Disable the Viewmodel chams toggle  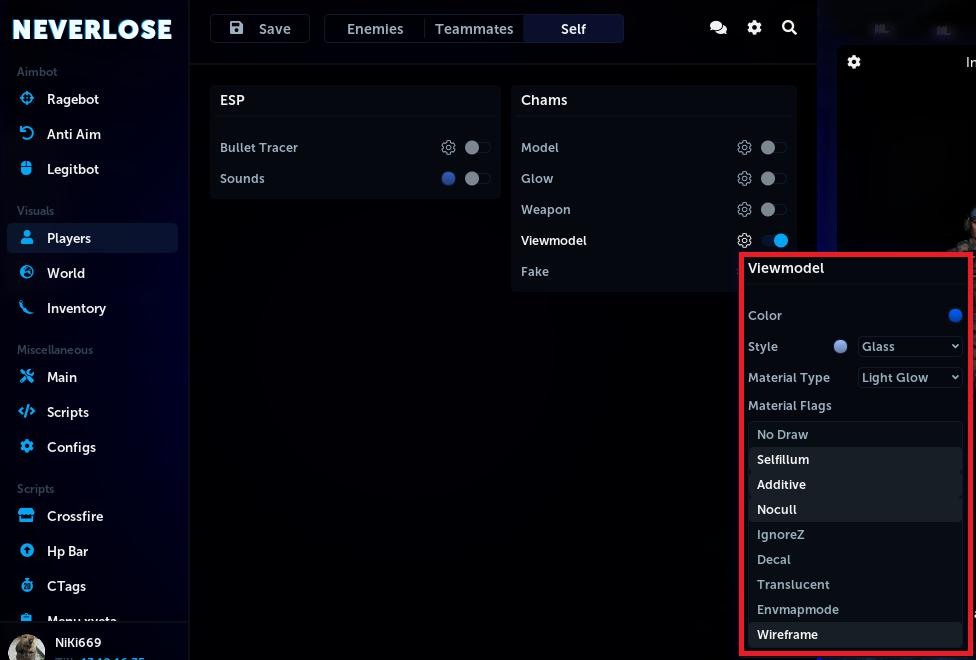pos(775,240)
